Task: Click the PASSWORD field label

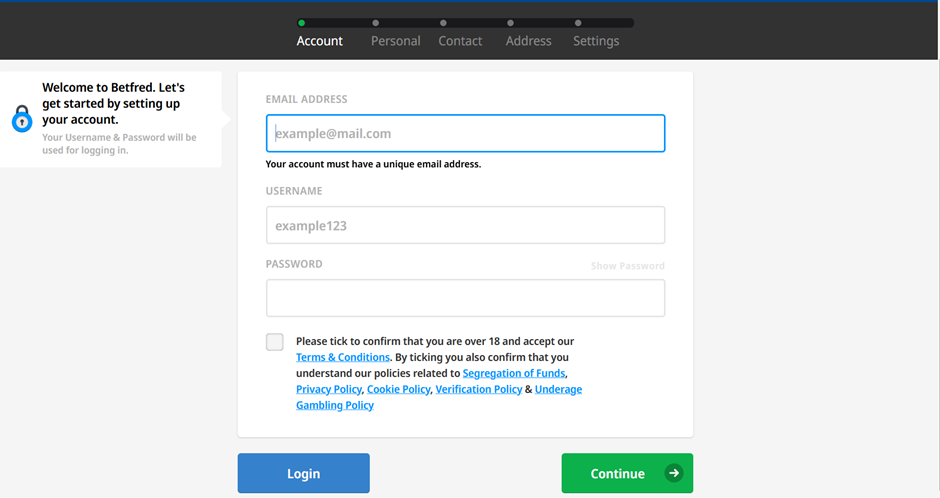Action: pyautogui.click(x=294, y=264)
